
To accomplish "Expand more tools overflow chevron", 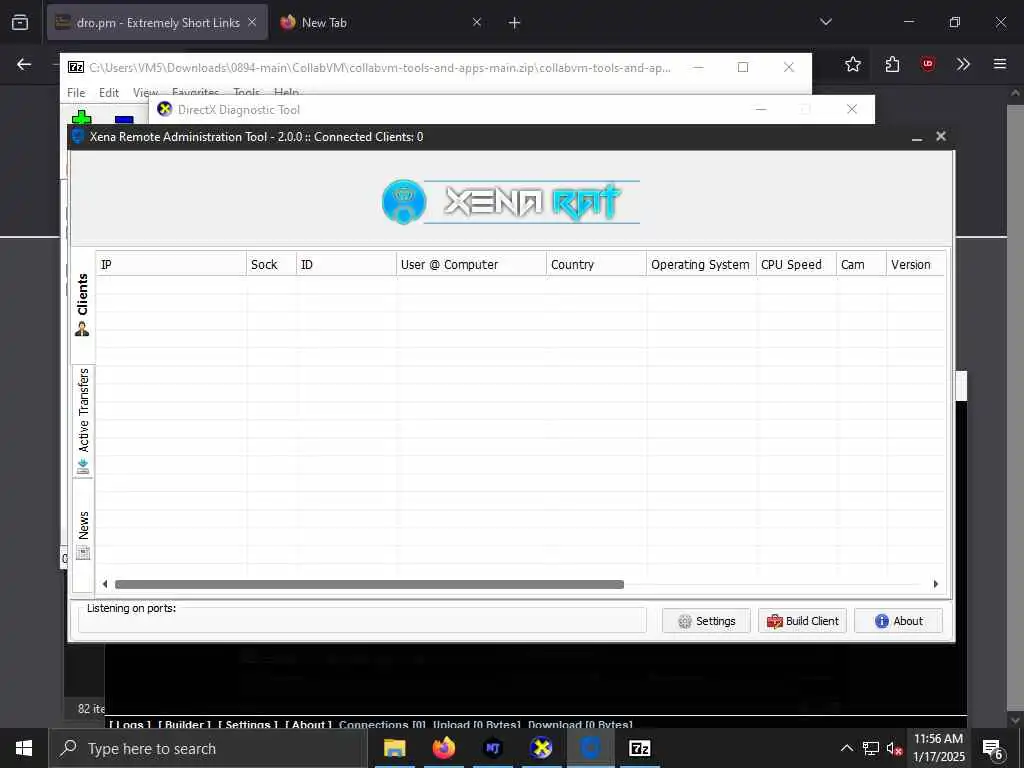I will pos(963,64).
